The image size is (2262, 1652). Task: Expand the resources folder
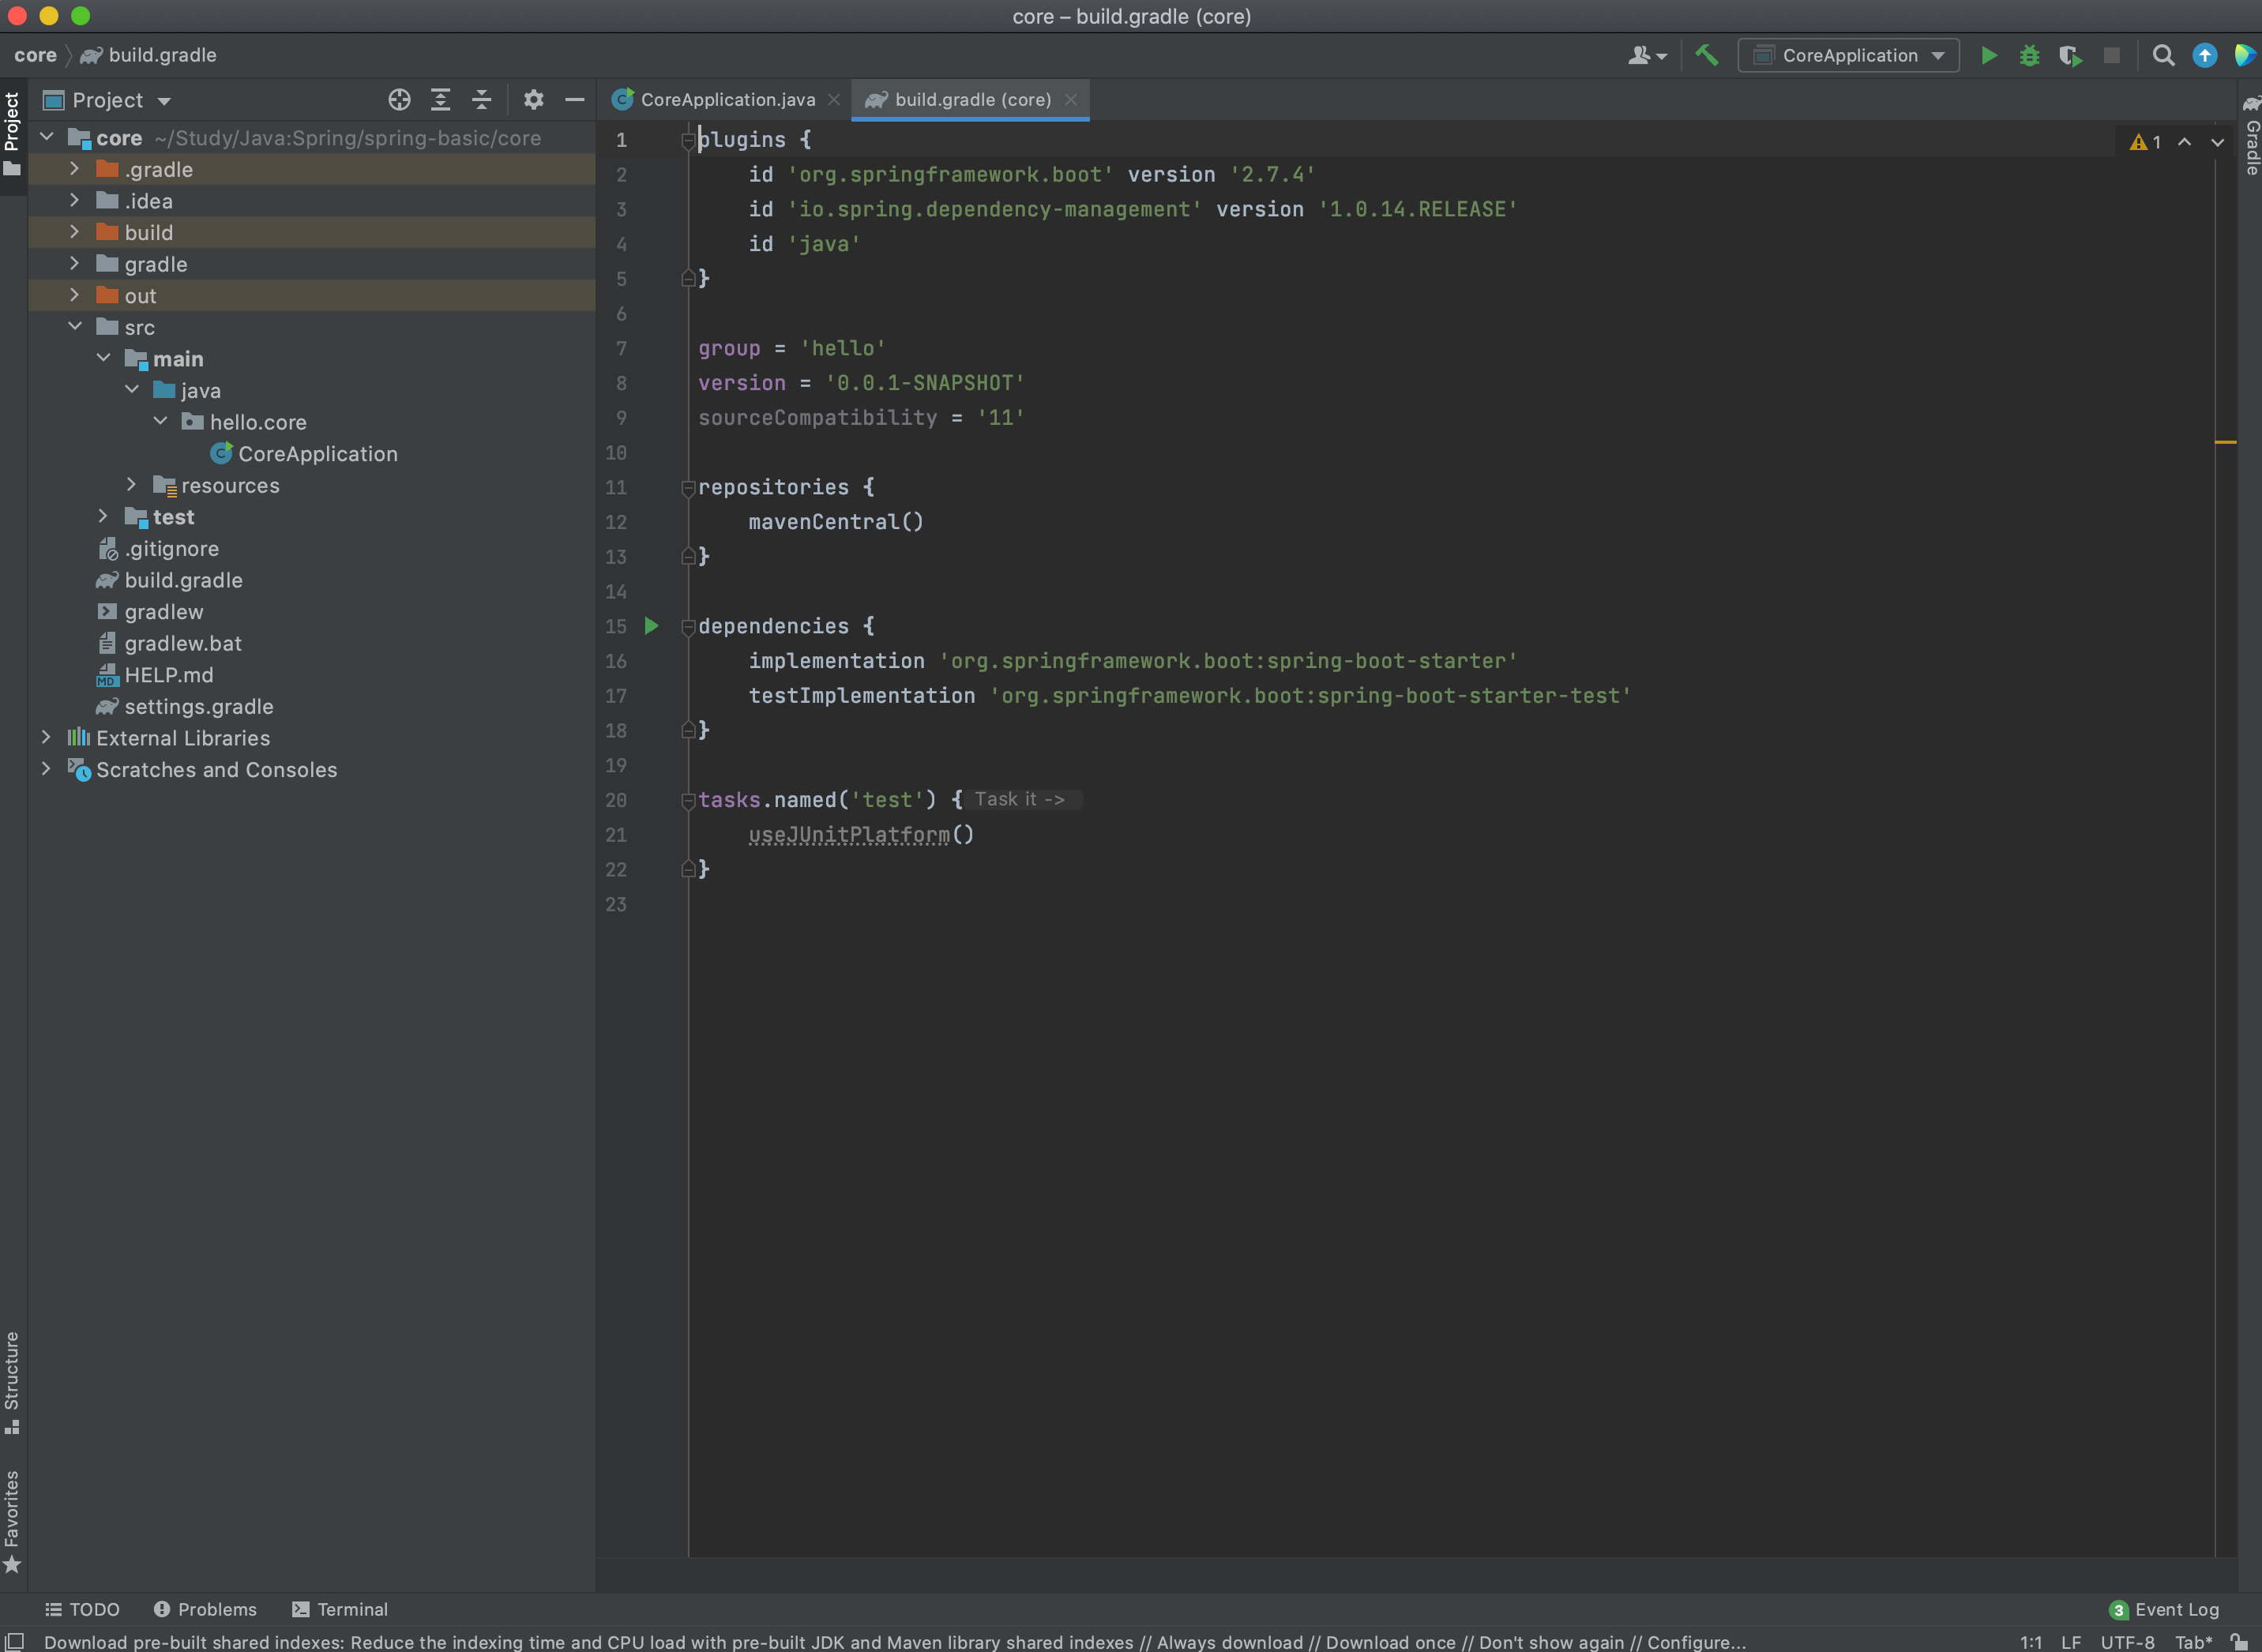point(131,484)
